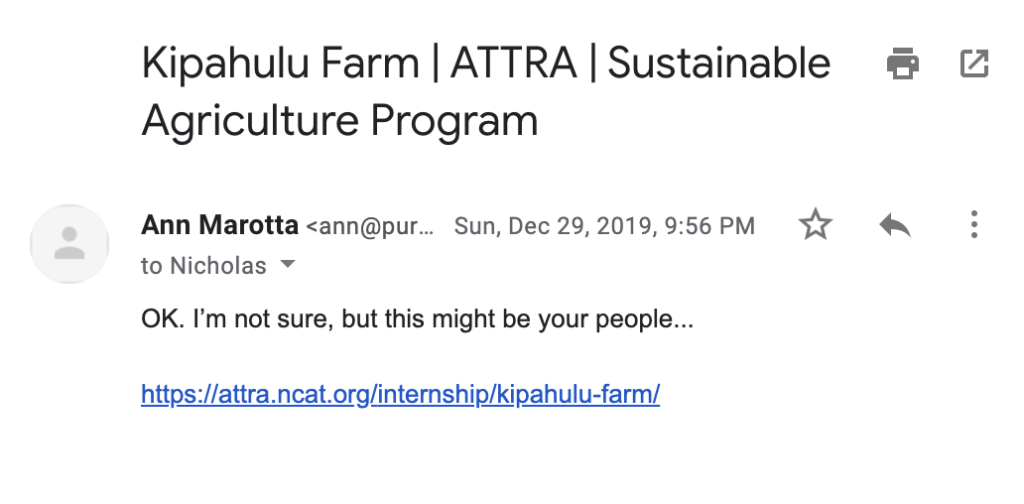The image size is (1024, 504).
Task: Reply to Ann Marotta using the arrow icon
Action: coord(895,225)
